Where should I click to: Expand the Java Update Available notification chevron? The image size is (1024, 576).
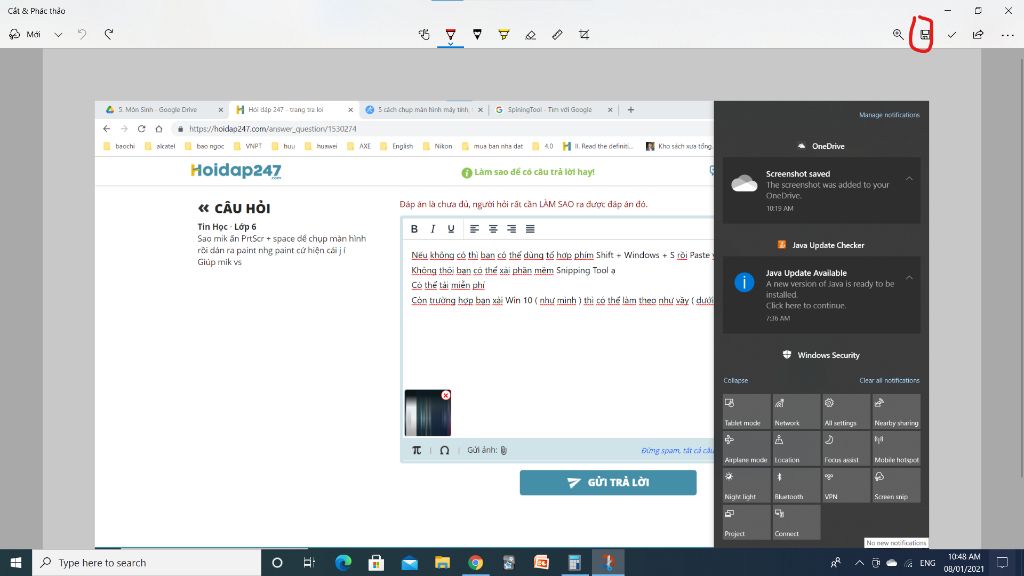909,278
